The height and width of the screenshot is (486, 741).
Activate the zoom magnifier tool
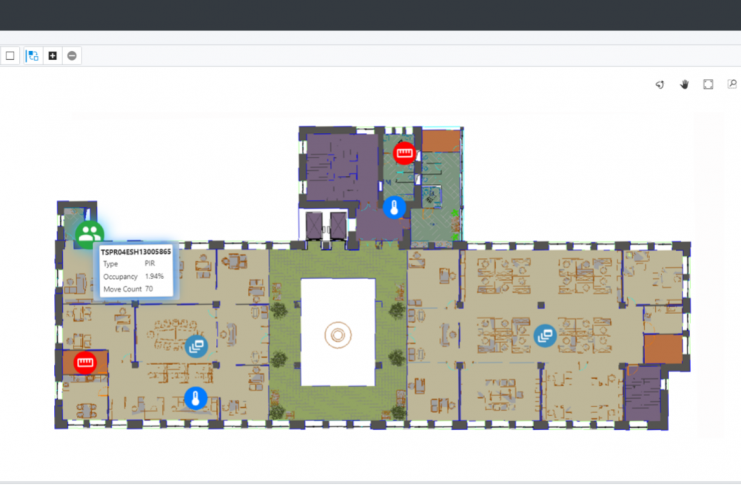click(x=732, y=85)
